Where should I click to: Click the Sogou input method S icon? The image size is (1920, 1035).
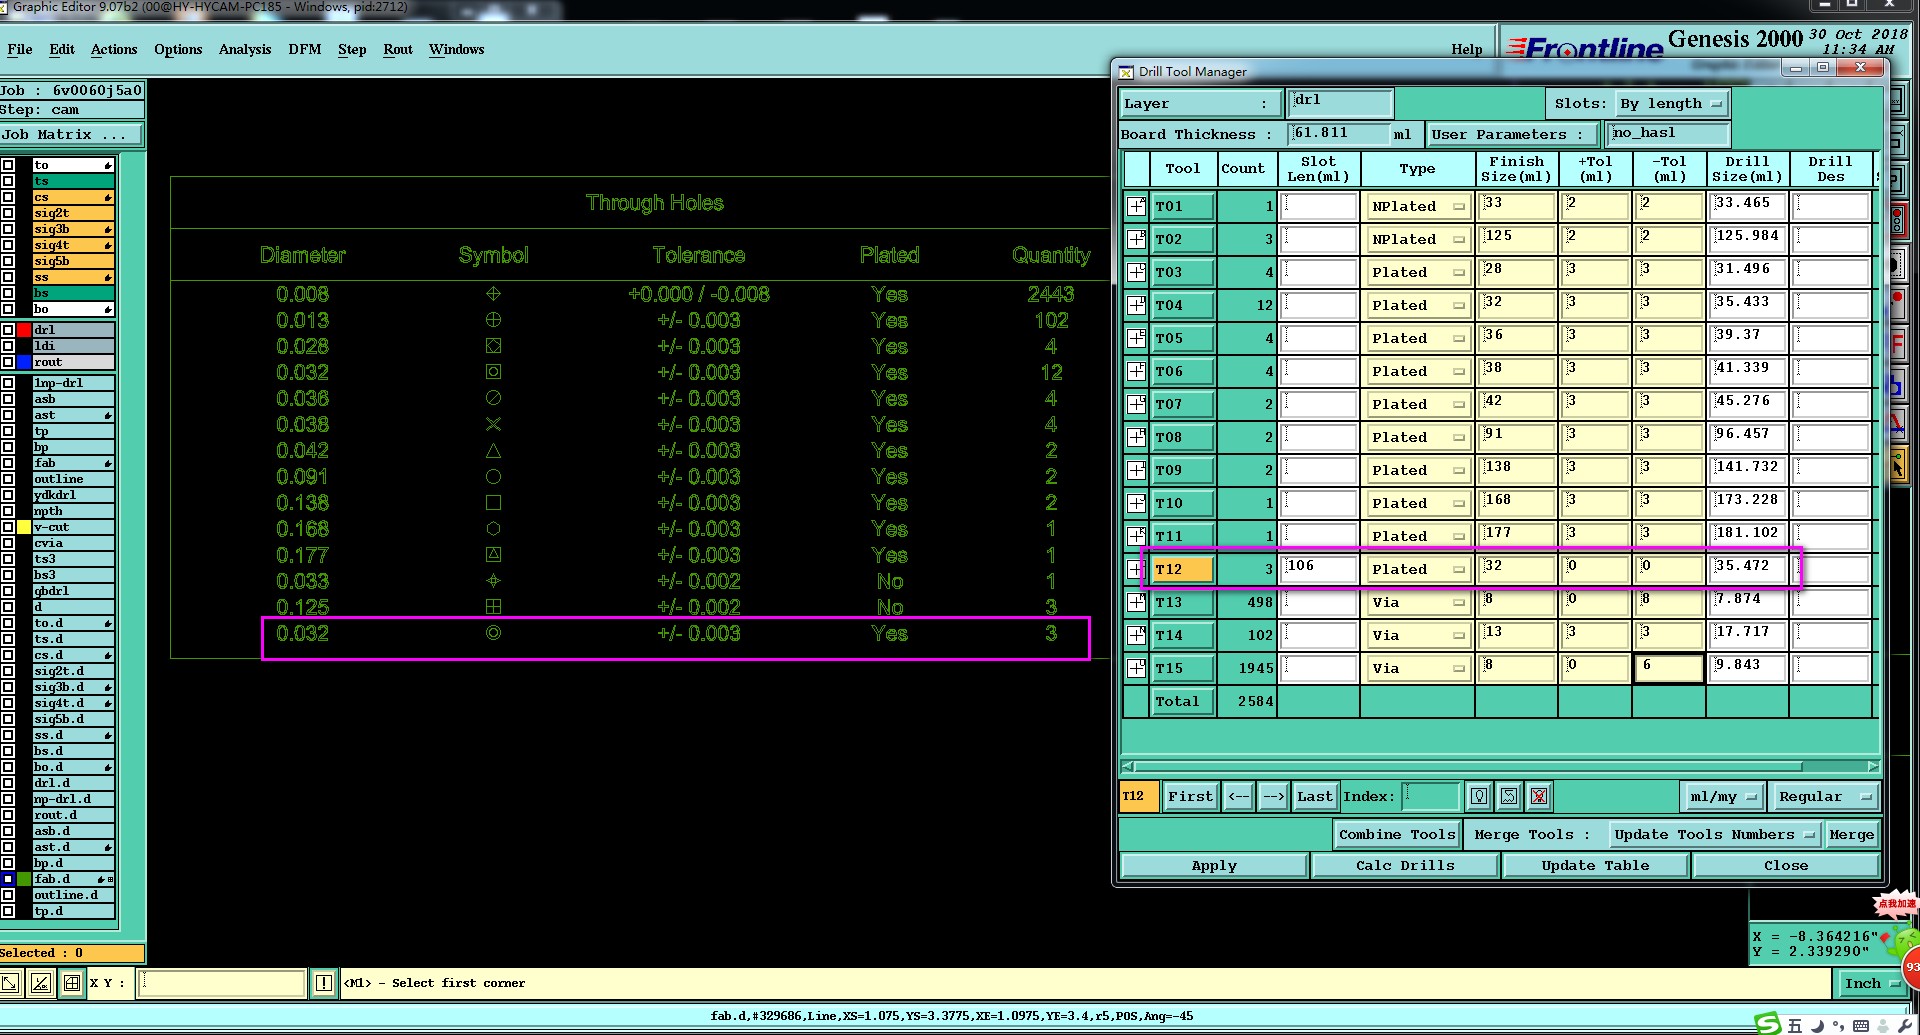point(1768,1024)
